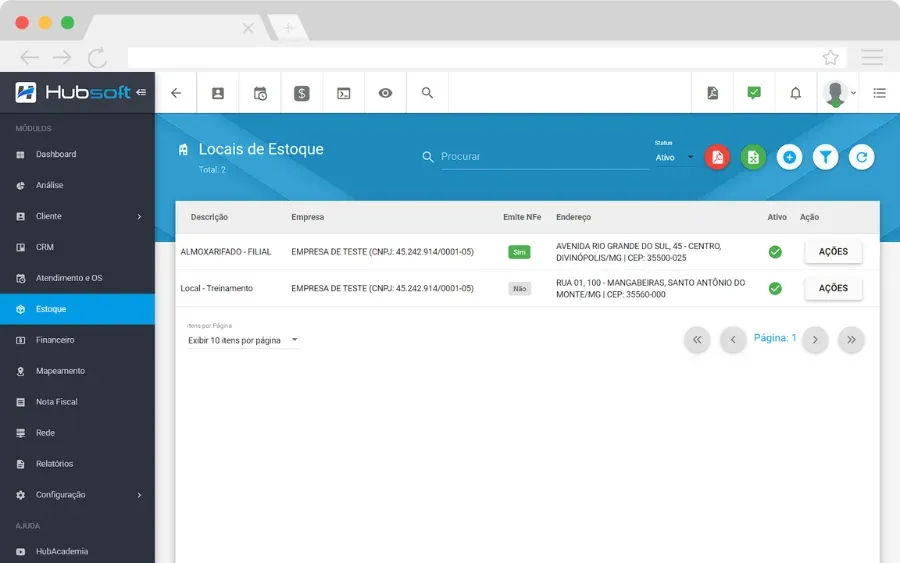Viewport: 900px width, 563px height.
Task: Open the calendar clock icon in toolbar
Action: 260,93
